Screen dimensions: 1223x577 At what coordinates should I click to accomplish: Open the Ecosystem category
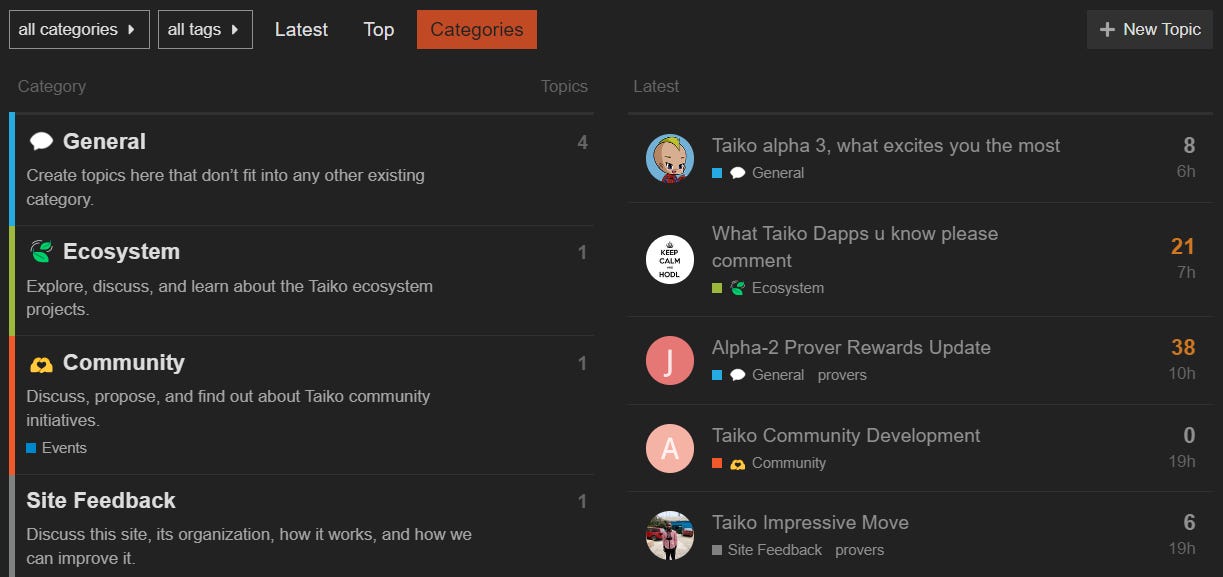pyautogui.click(x=121, y=252)
